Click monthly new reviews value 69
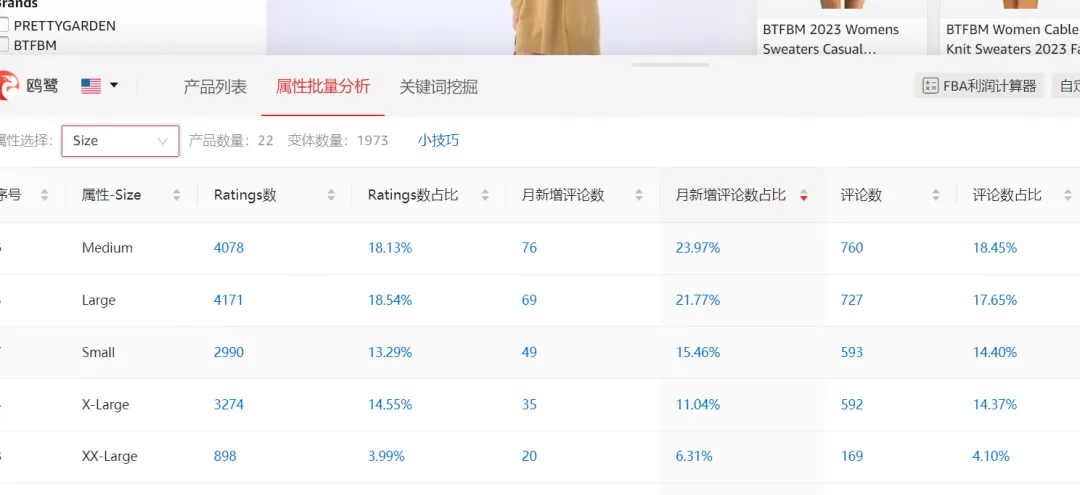Viewport: 1080px width, 495px height. [x=529, y=300]
